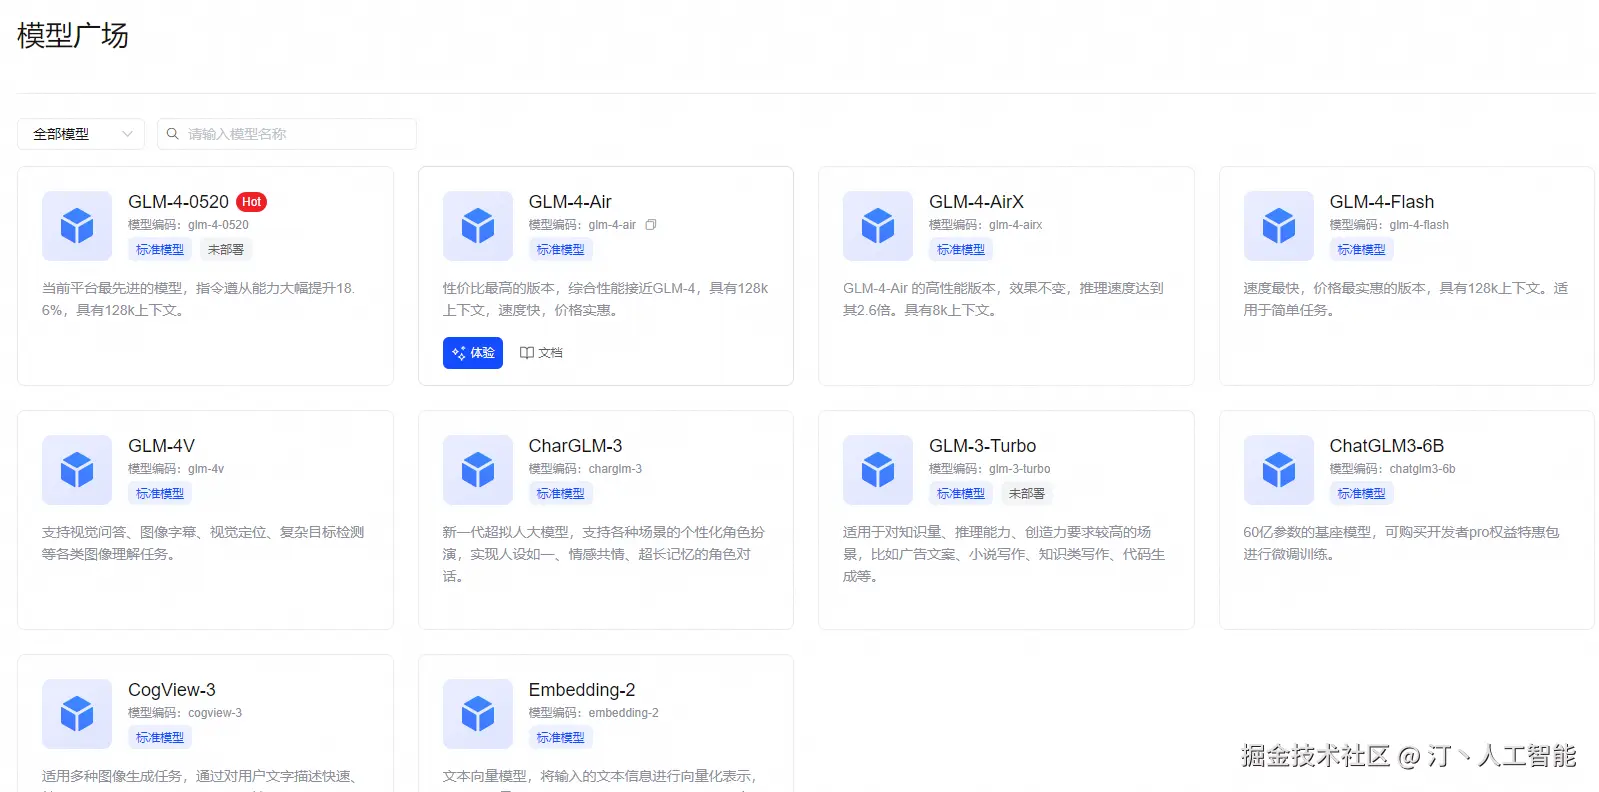The height and width of the screenshot is (792, 1599).
Task: Click the CharGLM-3 cube icon
Action: pyautogui.click(x=478, y=470)
